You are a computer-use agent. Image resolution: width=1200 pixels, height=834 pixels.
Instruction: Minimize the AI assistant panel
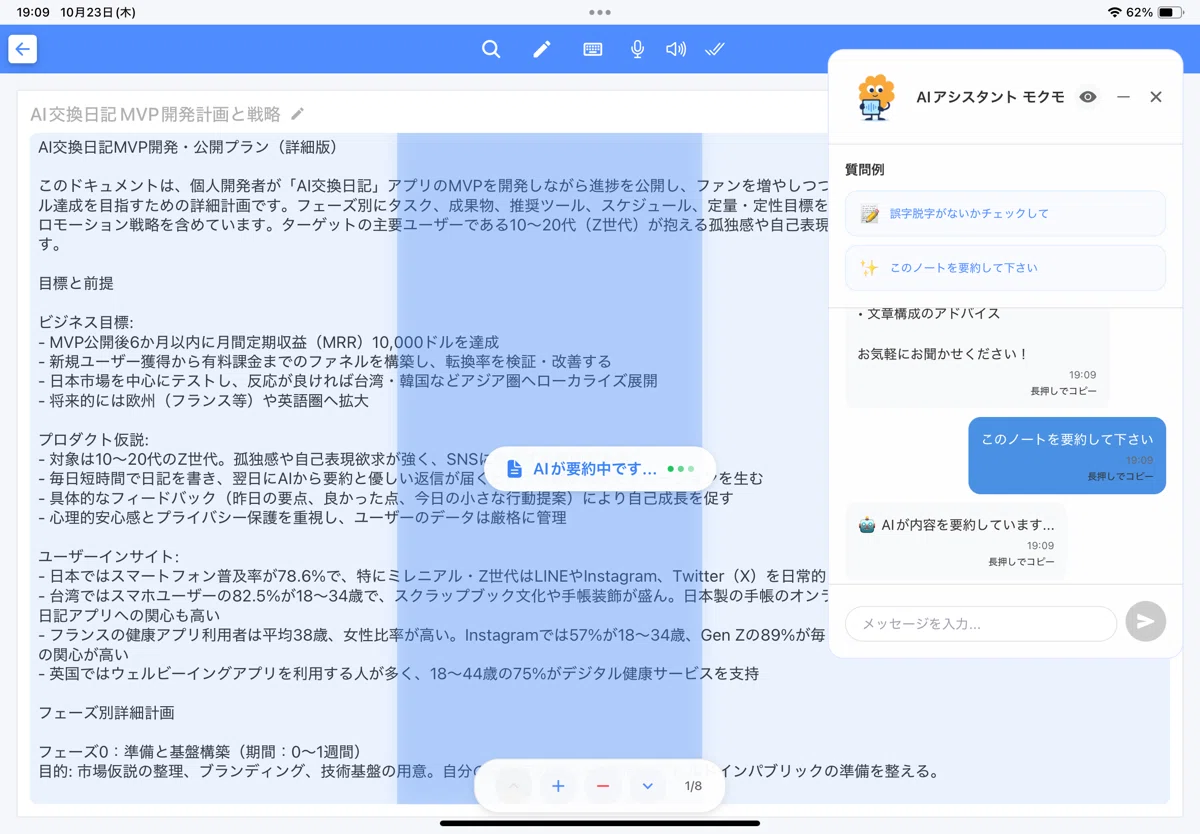tap(1124, 97)
